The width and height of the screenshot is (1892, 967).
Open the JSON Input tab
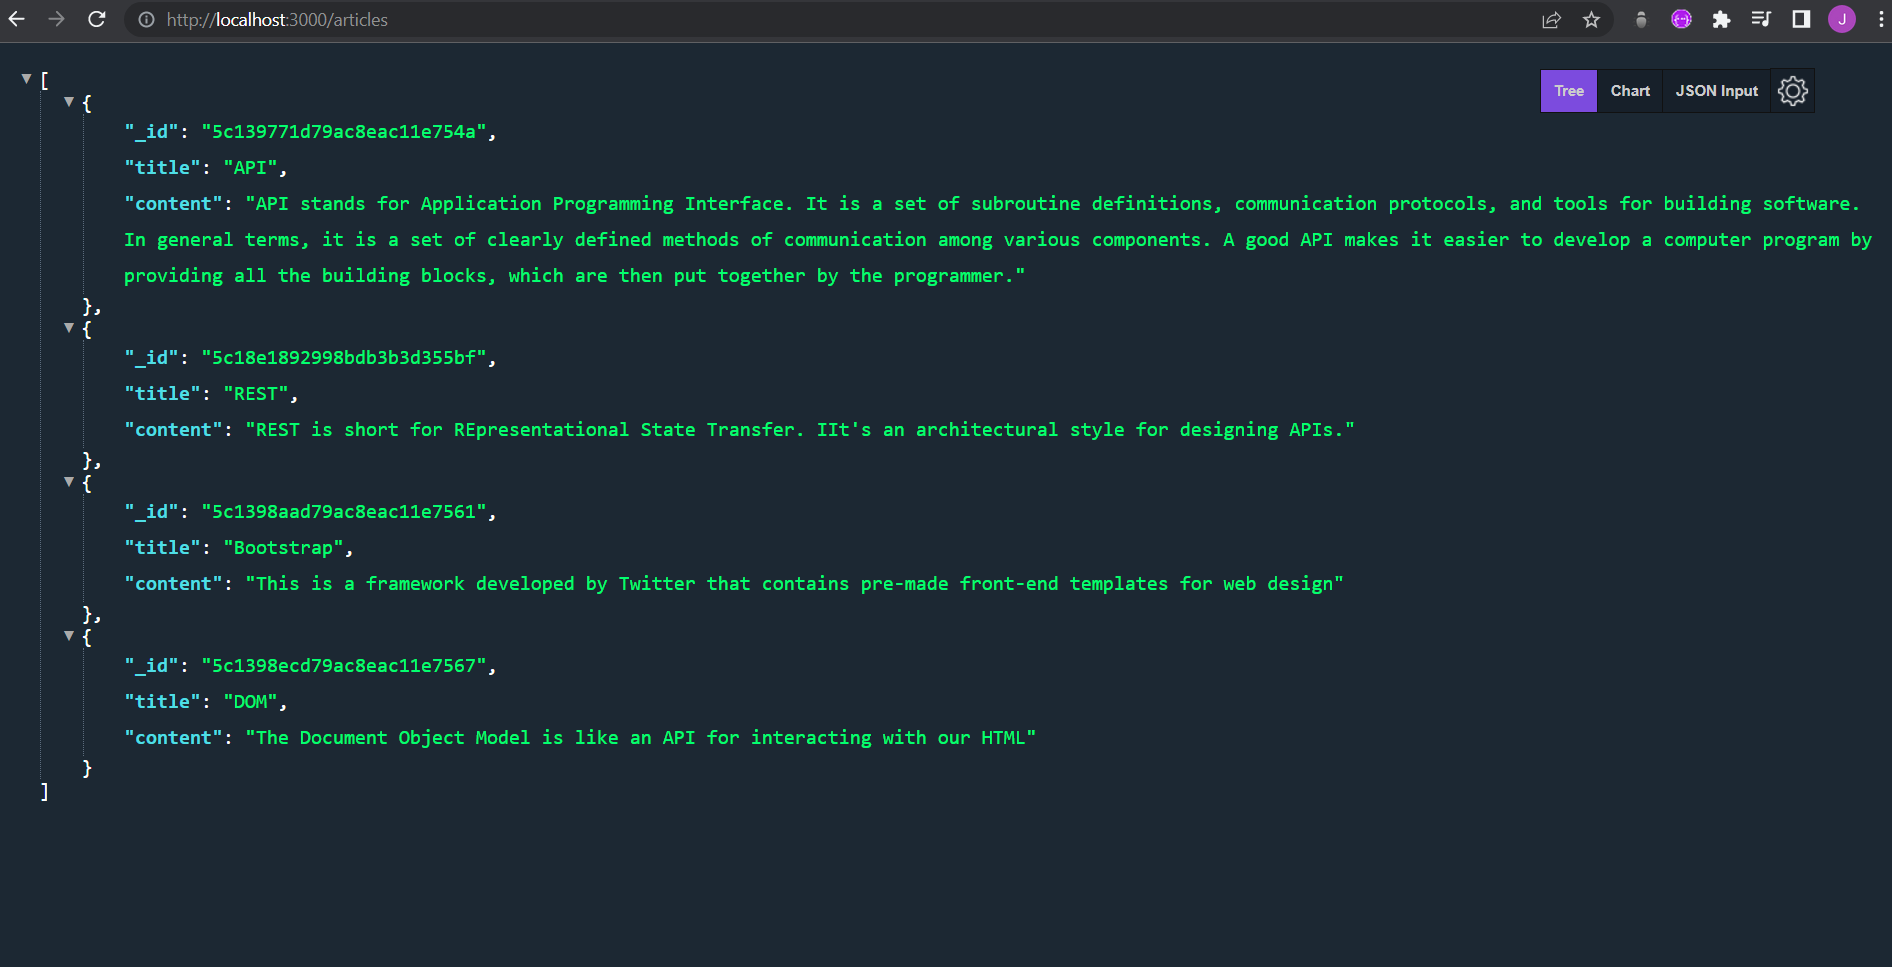coord(1715,90)
